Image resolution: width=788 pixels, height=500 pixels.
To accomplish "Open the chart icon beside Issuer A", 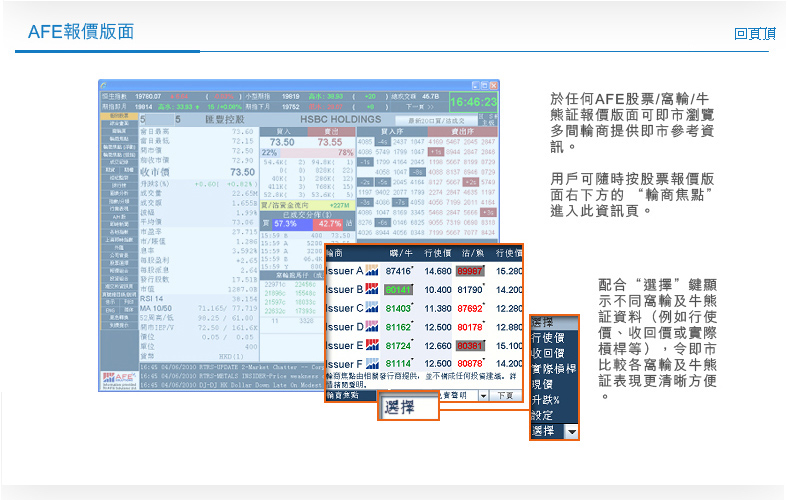I will pos(371,271).
